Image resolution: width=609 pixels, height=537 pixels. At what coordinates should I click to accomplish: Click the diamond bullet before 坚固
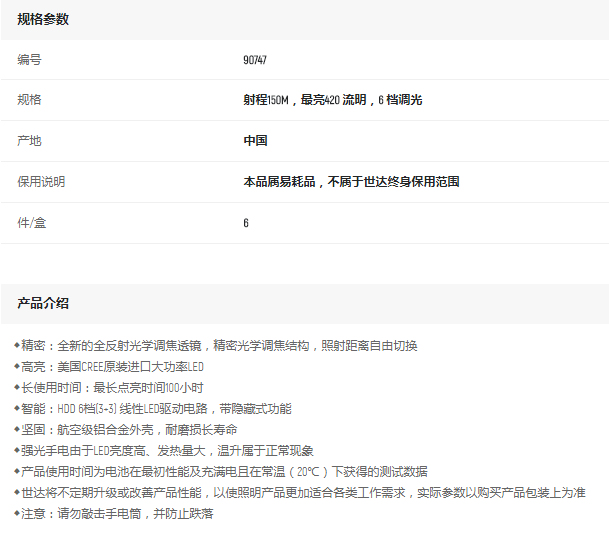point(16,429)
